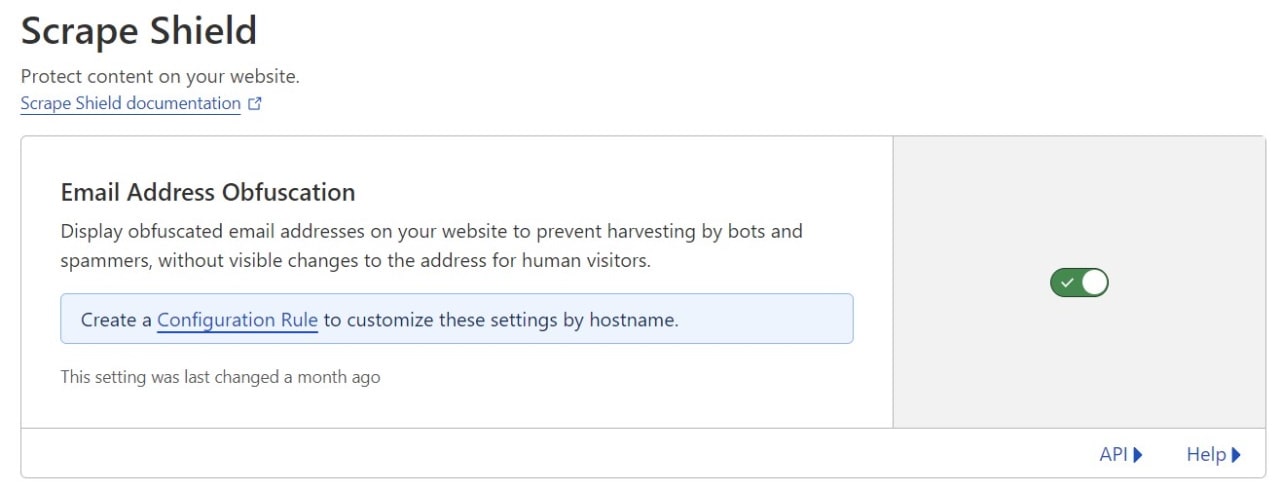
Task: Click the blue triangle arrow next to API
Action: click(1138, 455)
